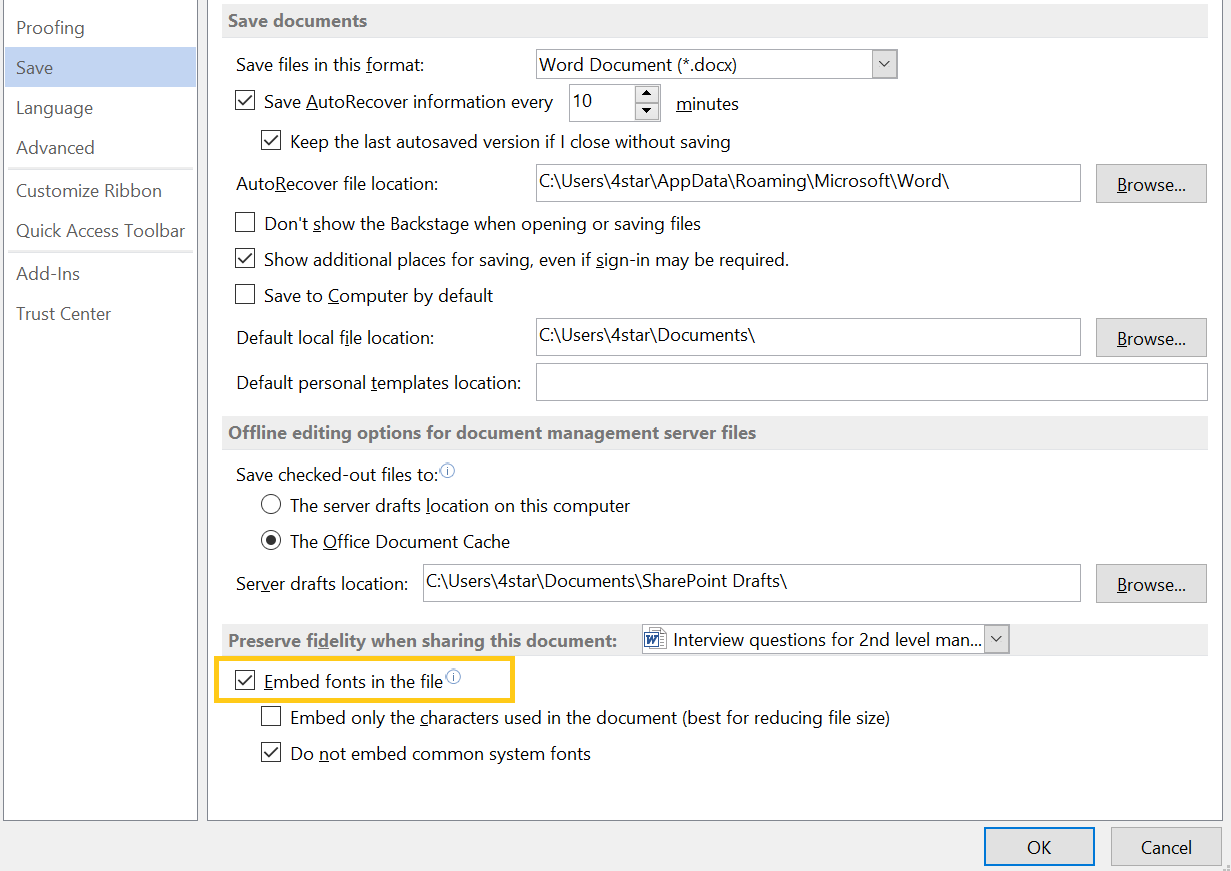Enable Don't show the Backstage checkbox
1231x871 pixels.
click(245, 223)
